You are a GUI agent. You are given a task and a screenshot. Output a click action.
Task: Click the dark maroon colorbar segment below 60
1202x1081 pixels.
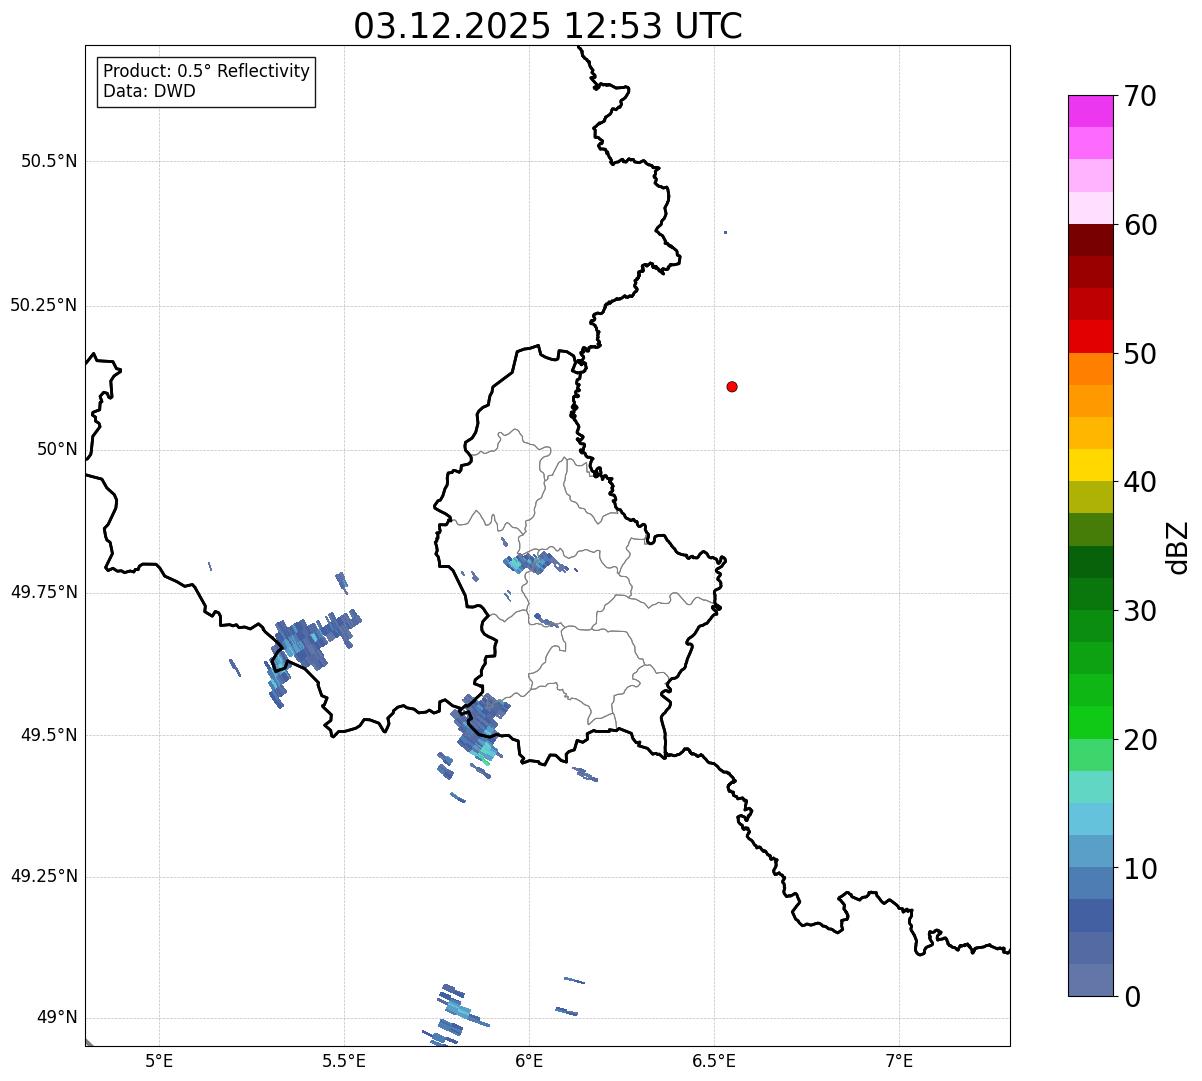coord(1090,240)
